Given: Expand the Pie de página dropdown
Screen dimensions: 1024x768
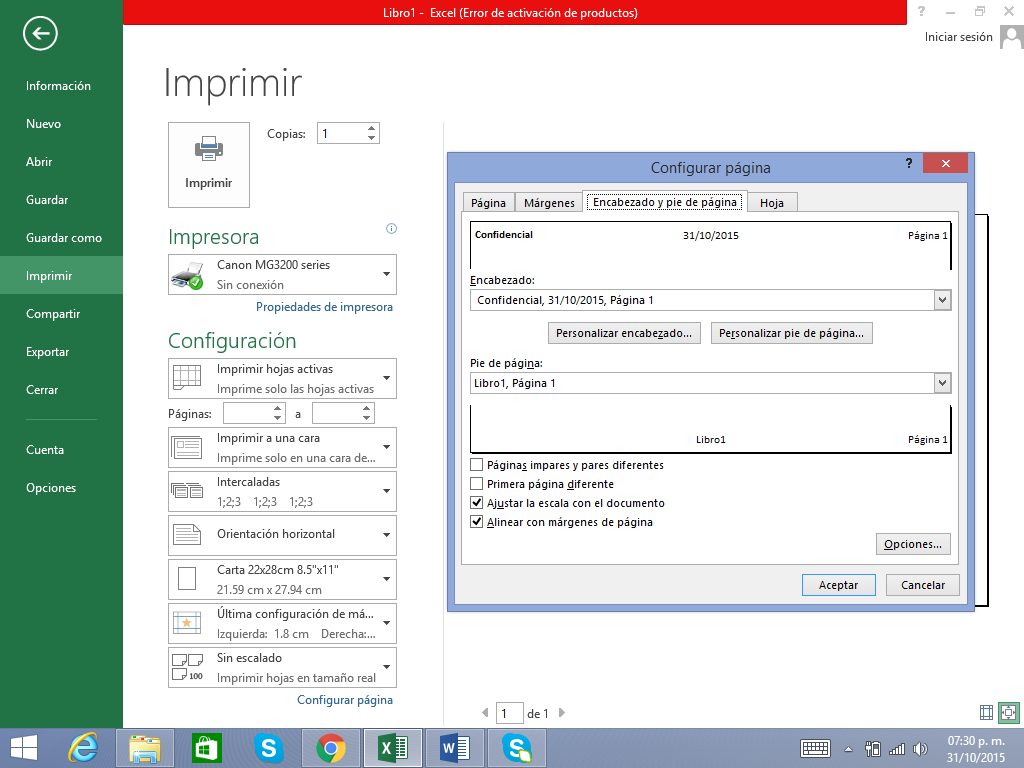Looking at the screenshot, I should point(941,383).
